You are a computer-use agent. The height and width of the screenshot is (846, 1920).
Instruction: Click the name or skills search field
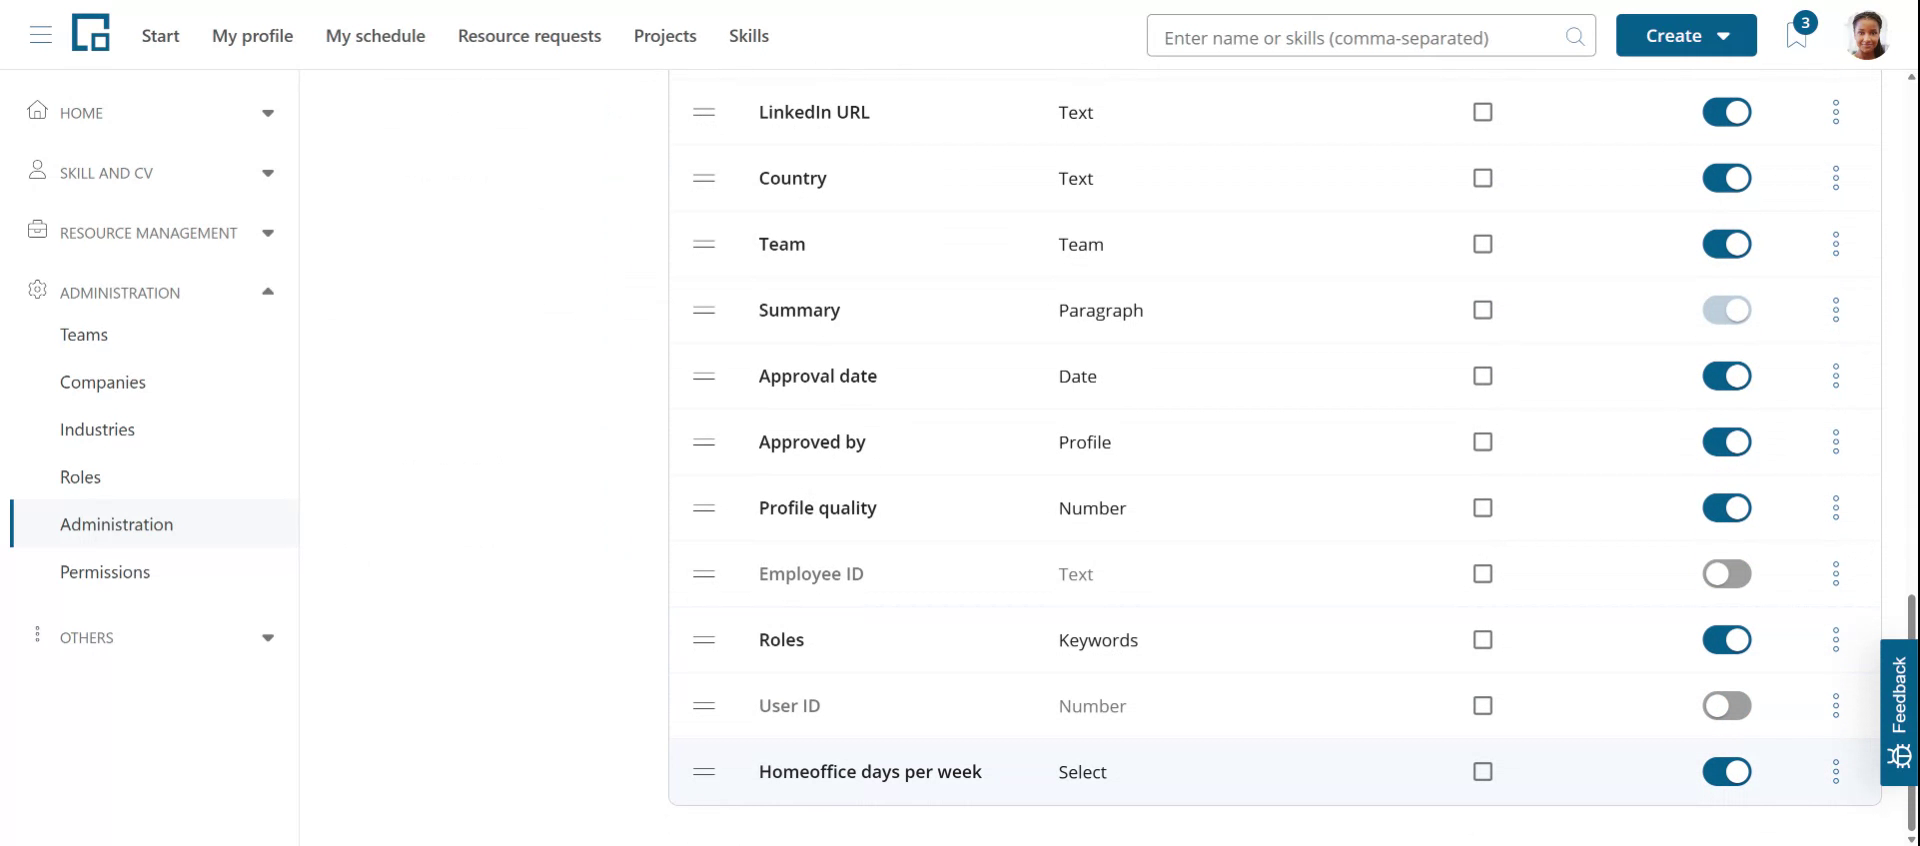coord(1371,36)
